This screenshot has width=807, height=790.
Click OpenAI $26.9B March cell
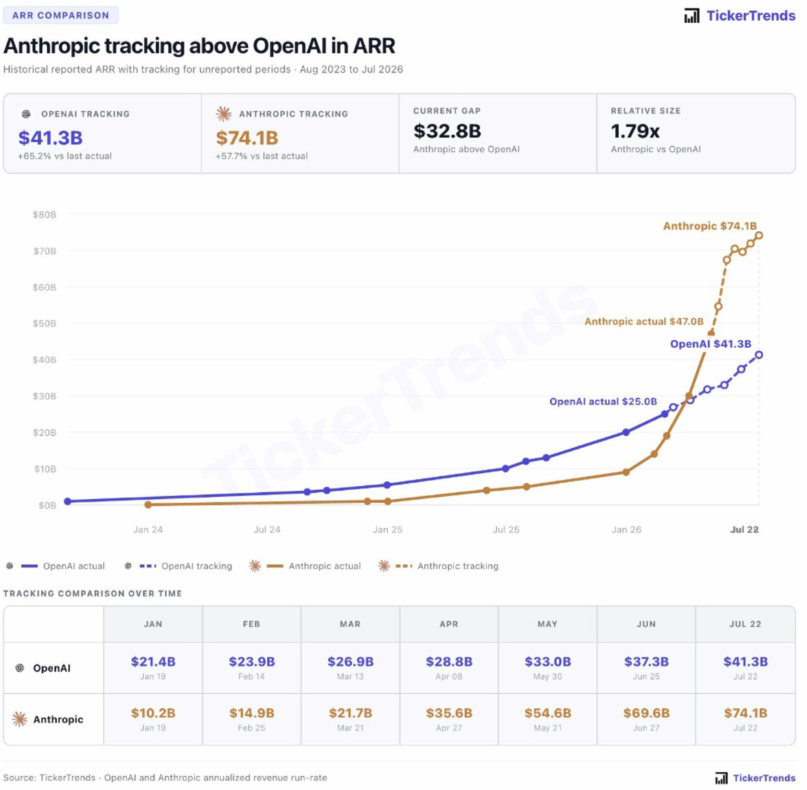(350, 668)
